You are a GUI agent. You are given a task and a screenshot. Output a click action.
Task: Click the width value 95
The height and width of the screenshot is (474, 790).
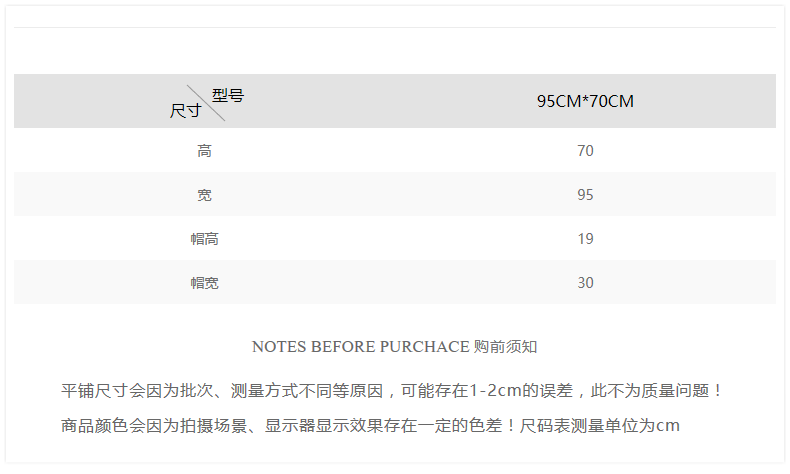coord(585,195)
